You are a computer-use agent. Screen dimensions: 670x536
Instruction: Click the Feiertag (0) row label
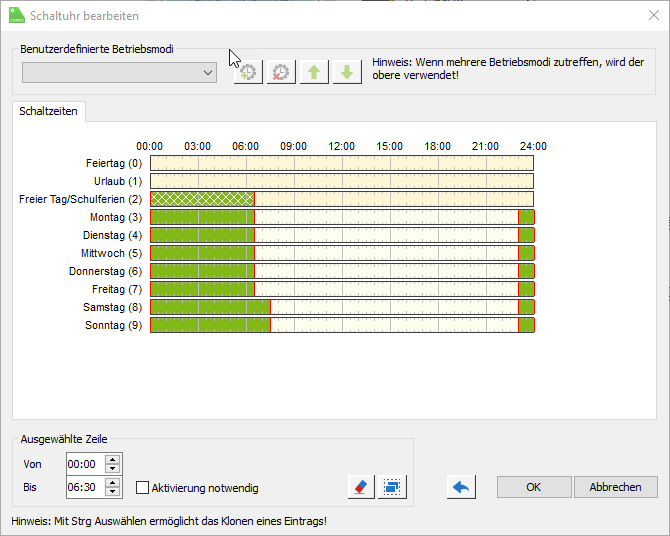(x=114, y=163)
